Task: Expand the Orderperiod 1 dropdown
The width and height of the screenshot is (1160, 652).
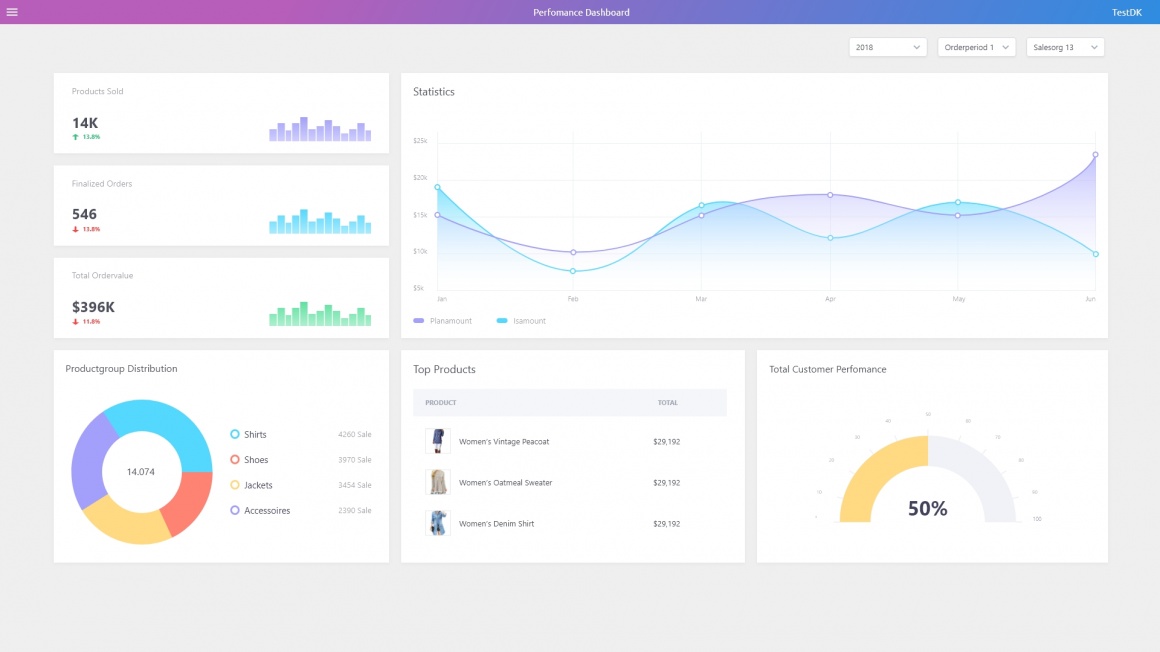Action: tap(976, 47)
